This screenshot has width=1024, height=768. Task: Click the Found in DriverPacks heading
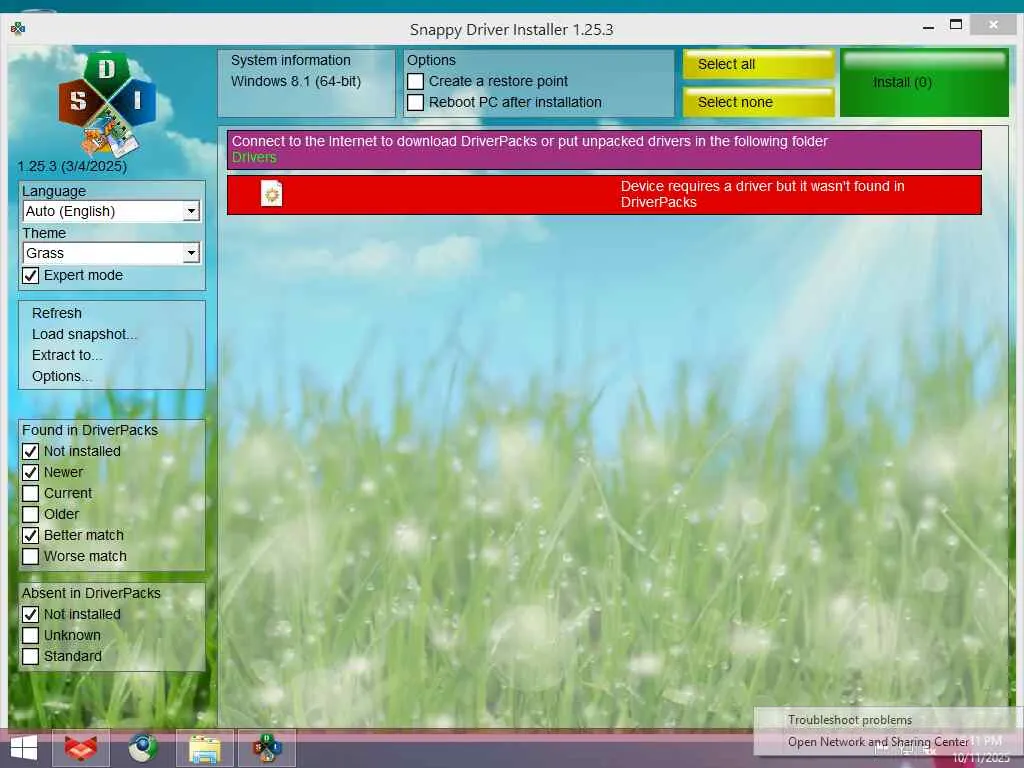[x=90, y=430]
